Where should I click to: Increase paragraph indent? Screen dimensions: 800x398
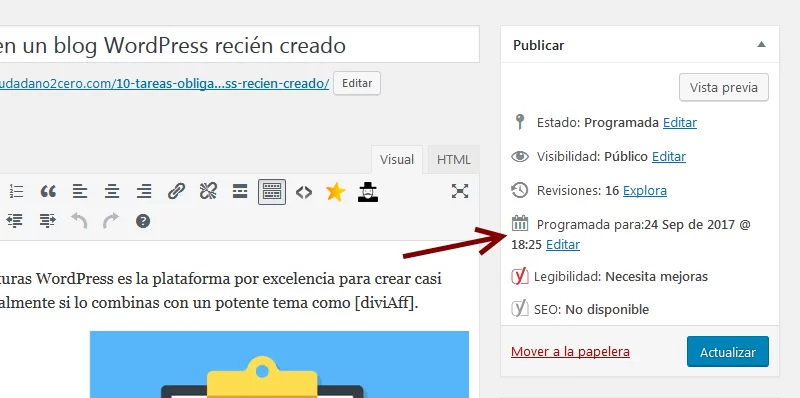(48, 221)
